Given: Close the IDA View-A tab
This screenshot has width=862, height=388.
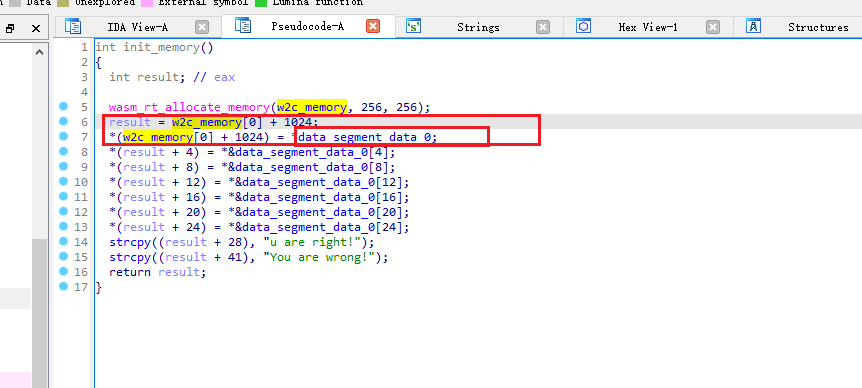Looking at the screenshot, I should pos(202,27).
